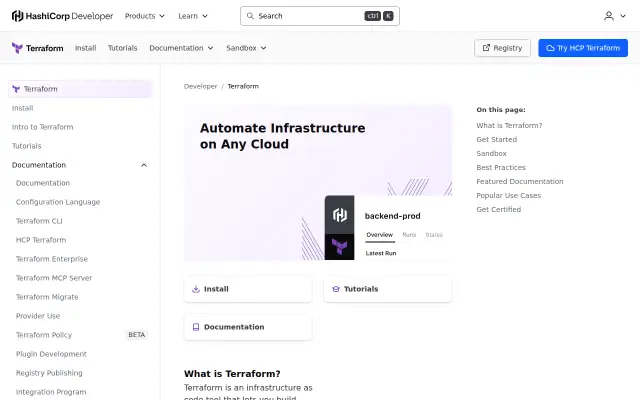Click the external link icon on Registry
The height and width of the screenshot is (400, 640).
click(x=486, y=48)
